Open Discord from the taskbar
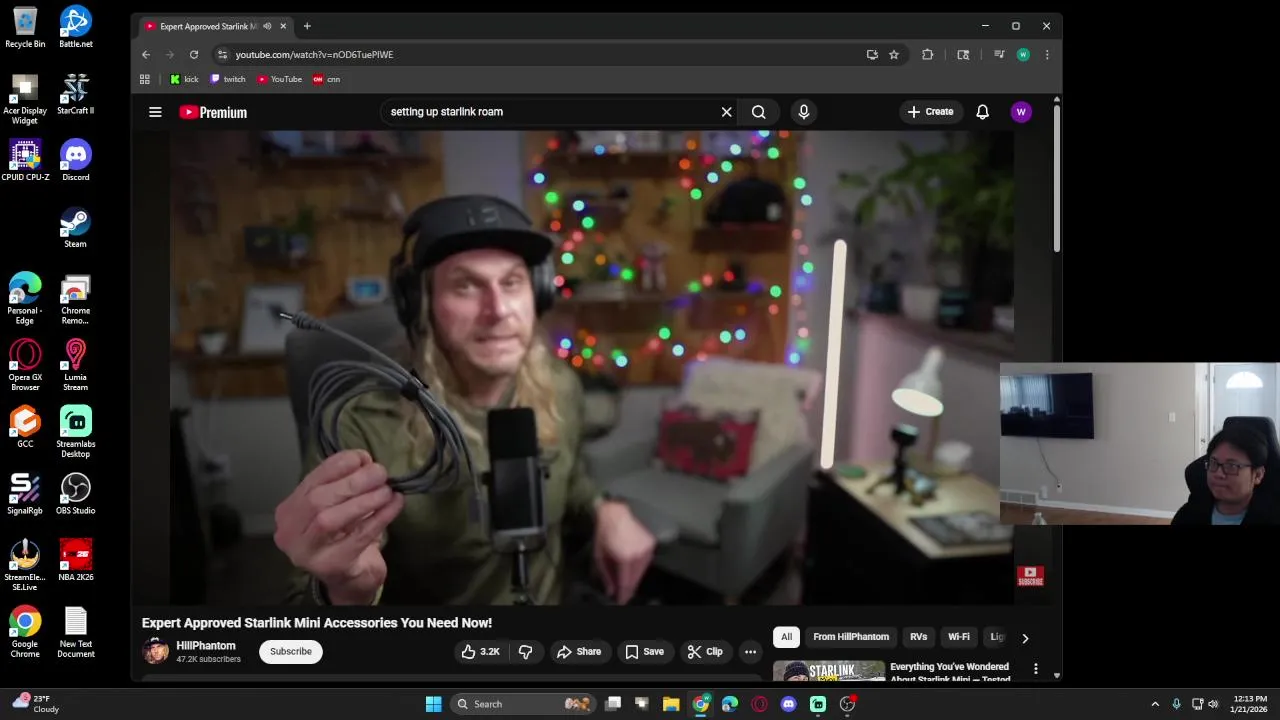 tap(789, 704)
